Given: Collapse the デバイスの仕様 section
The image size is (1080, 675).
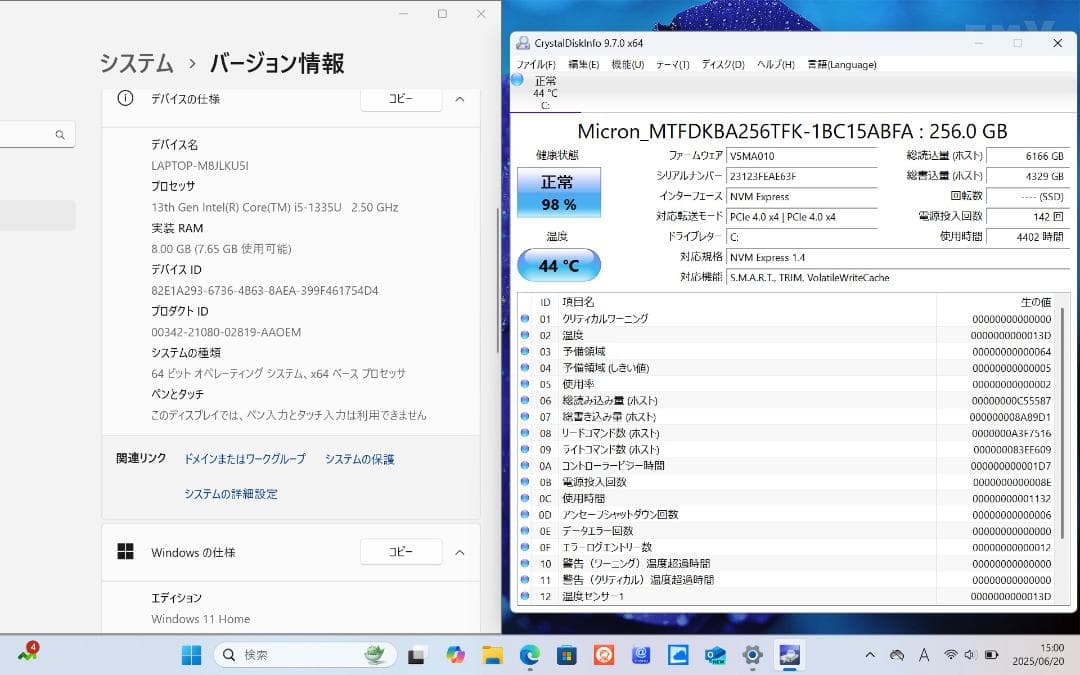Looking at the screenshot, I should [460, 99].
